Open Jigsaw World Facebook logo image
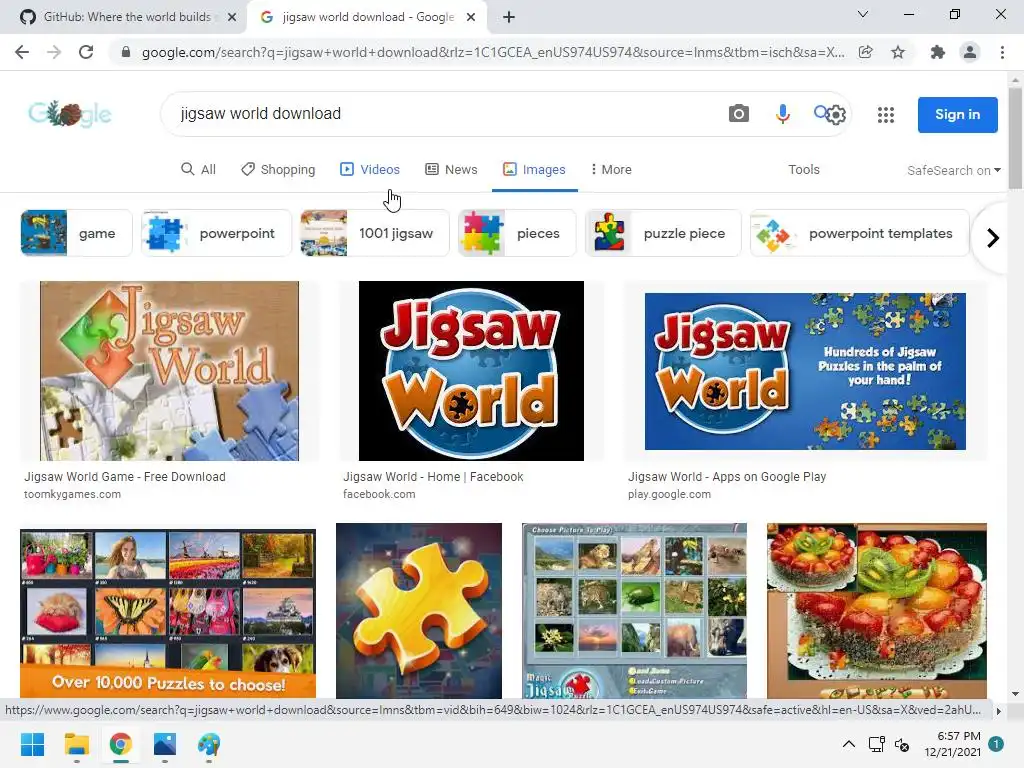The height and width of the screenshot is (768, 1024). (471, 371)
